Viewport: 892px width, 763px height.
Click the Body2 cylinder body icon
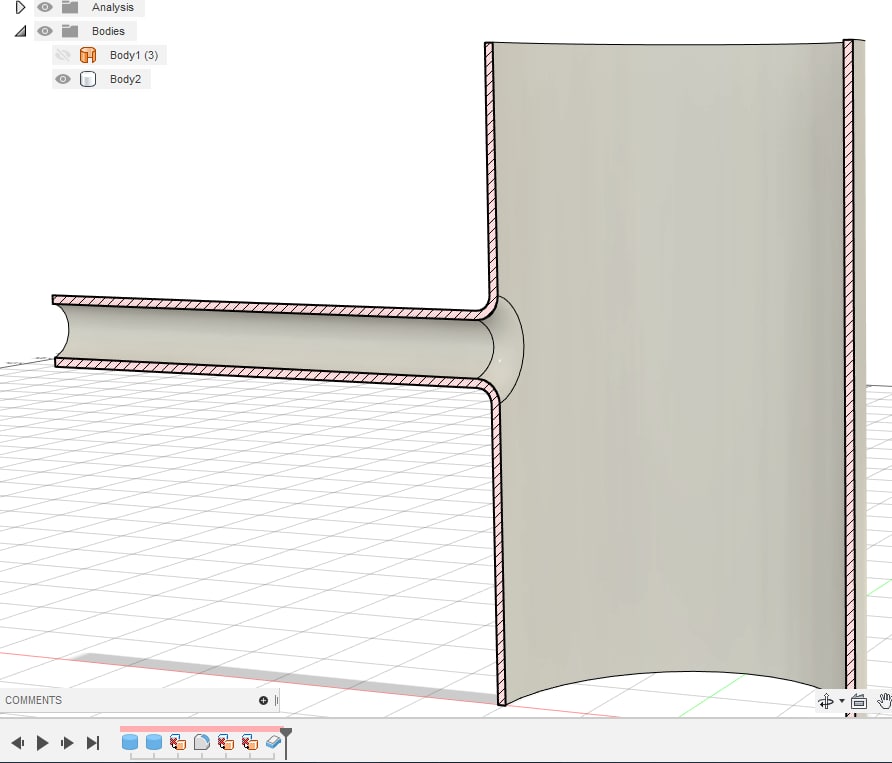pos(88,79)
